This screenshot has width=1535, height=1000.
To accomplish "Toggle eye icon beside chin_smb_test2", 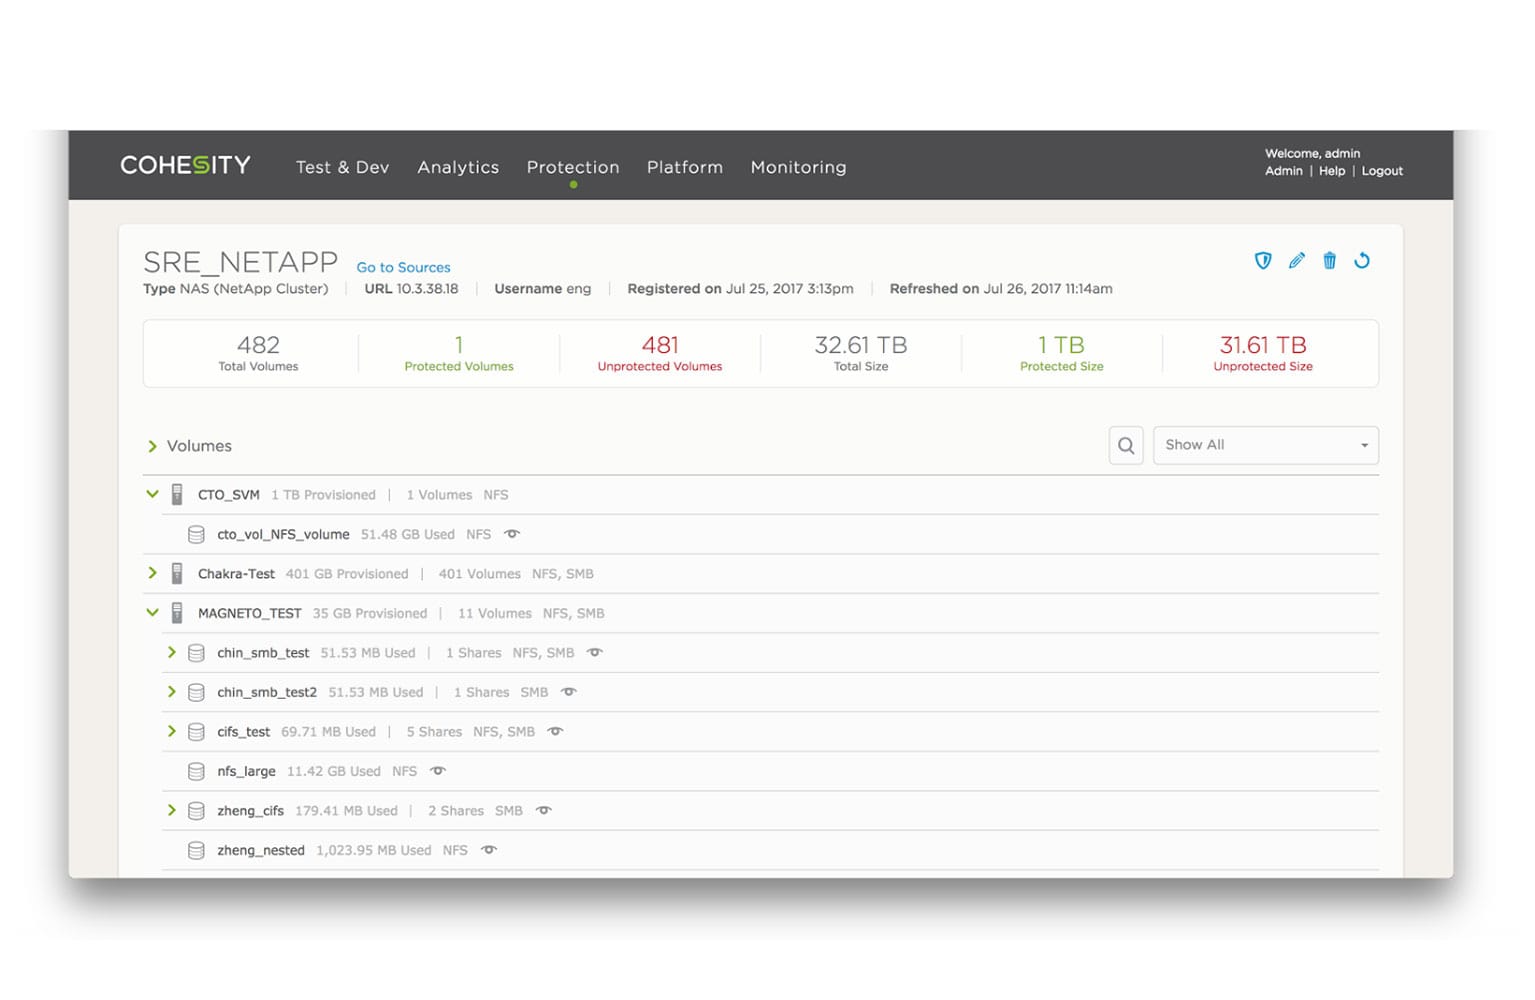I will point(569,692).
